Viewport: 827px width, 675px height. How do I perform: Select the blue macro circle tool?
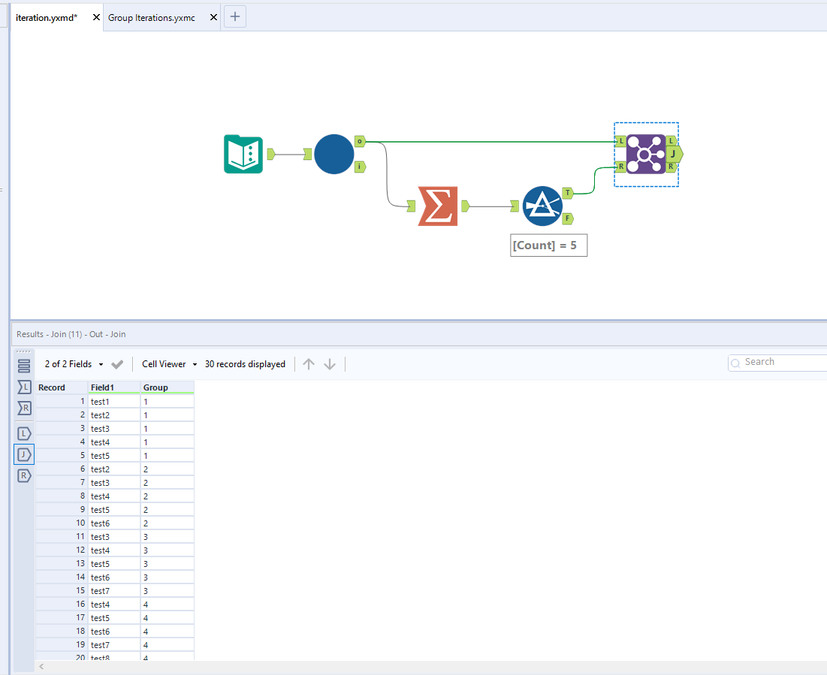(x=334, y=154)
